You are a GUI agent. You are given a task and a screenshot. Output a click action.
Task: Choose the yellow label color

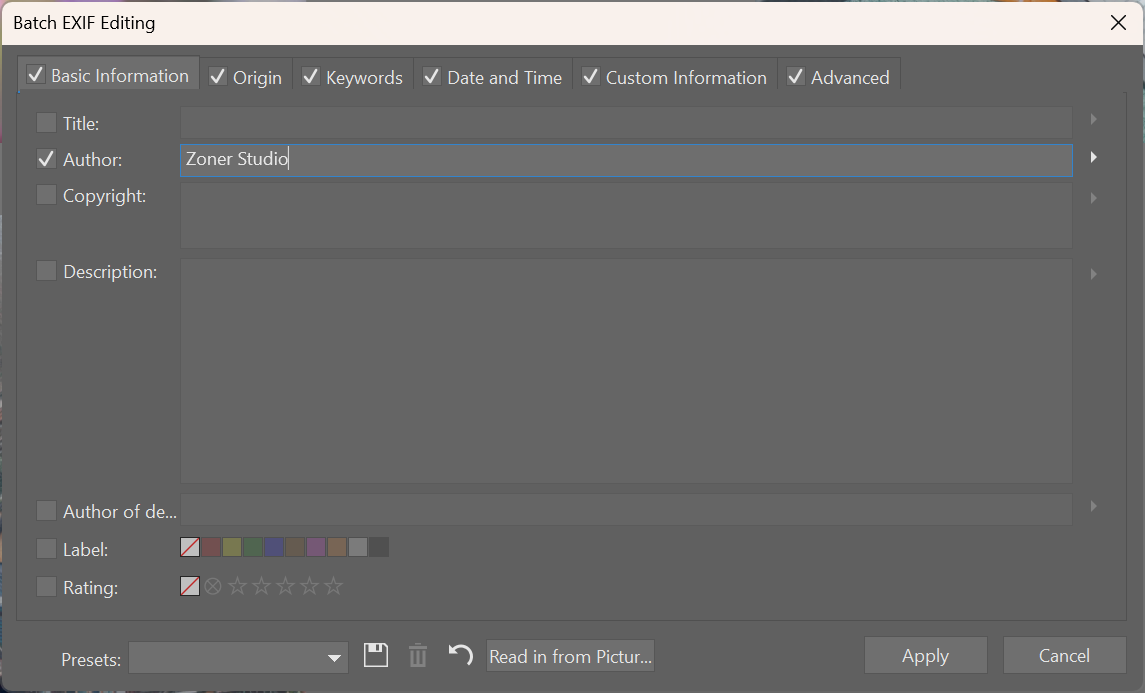point(232,547)
